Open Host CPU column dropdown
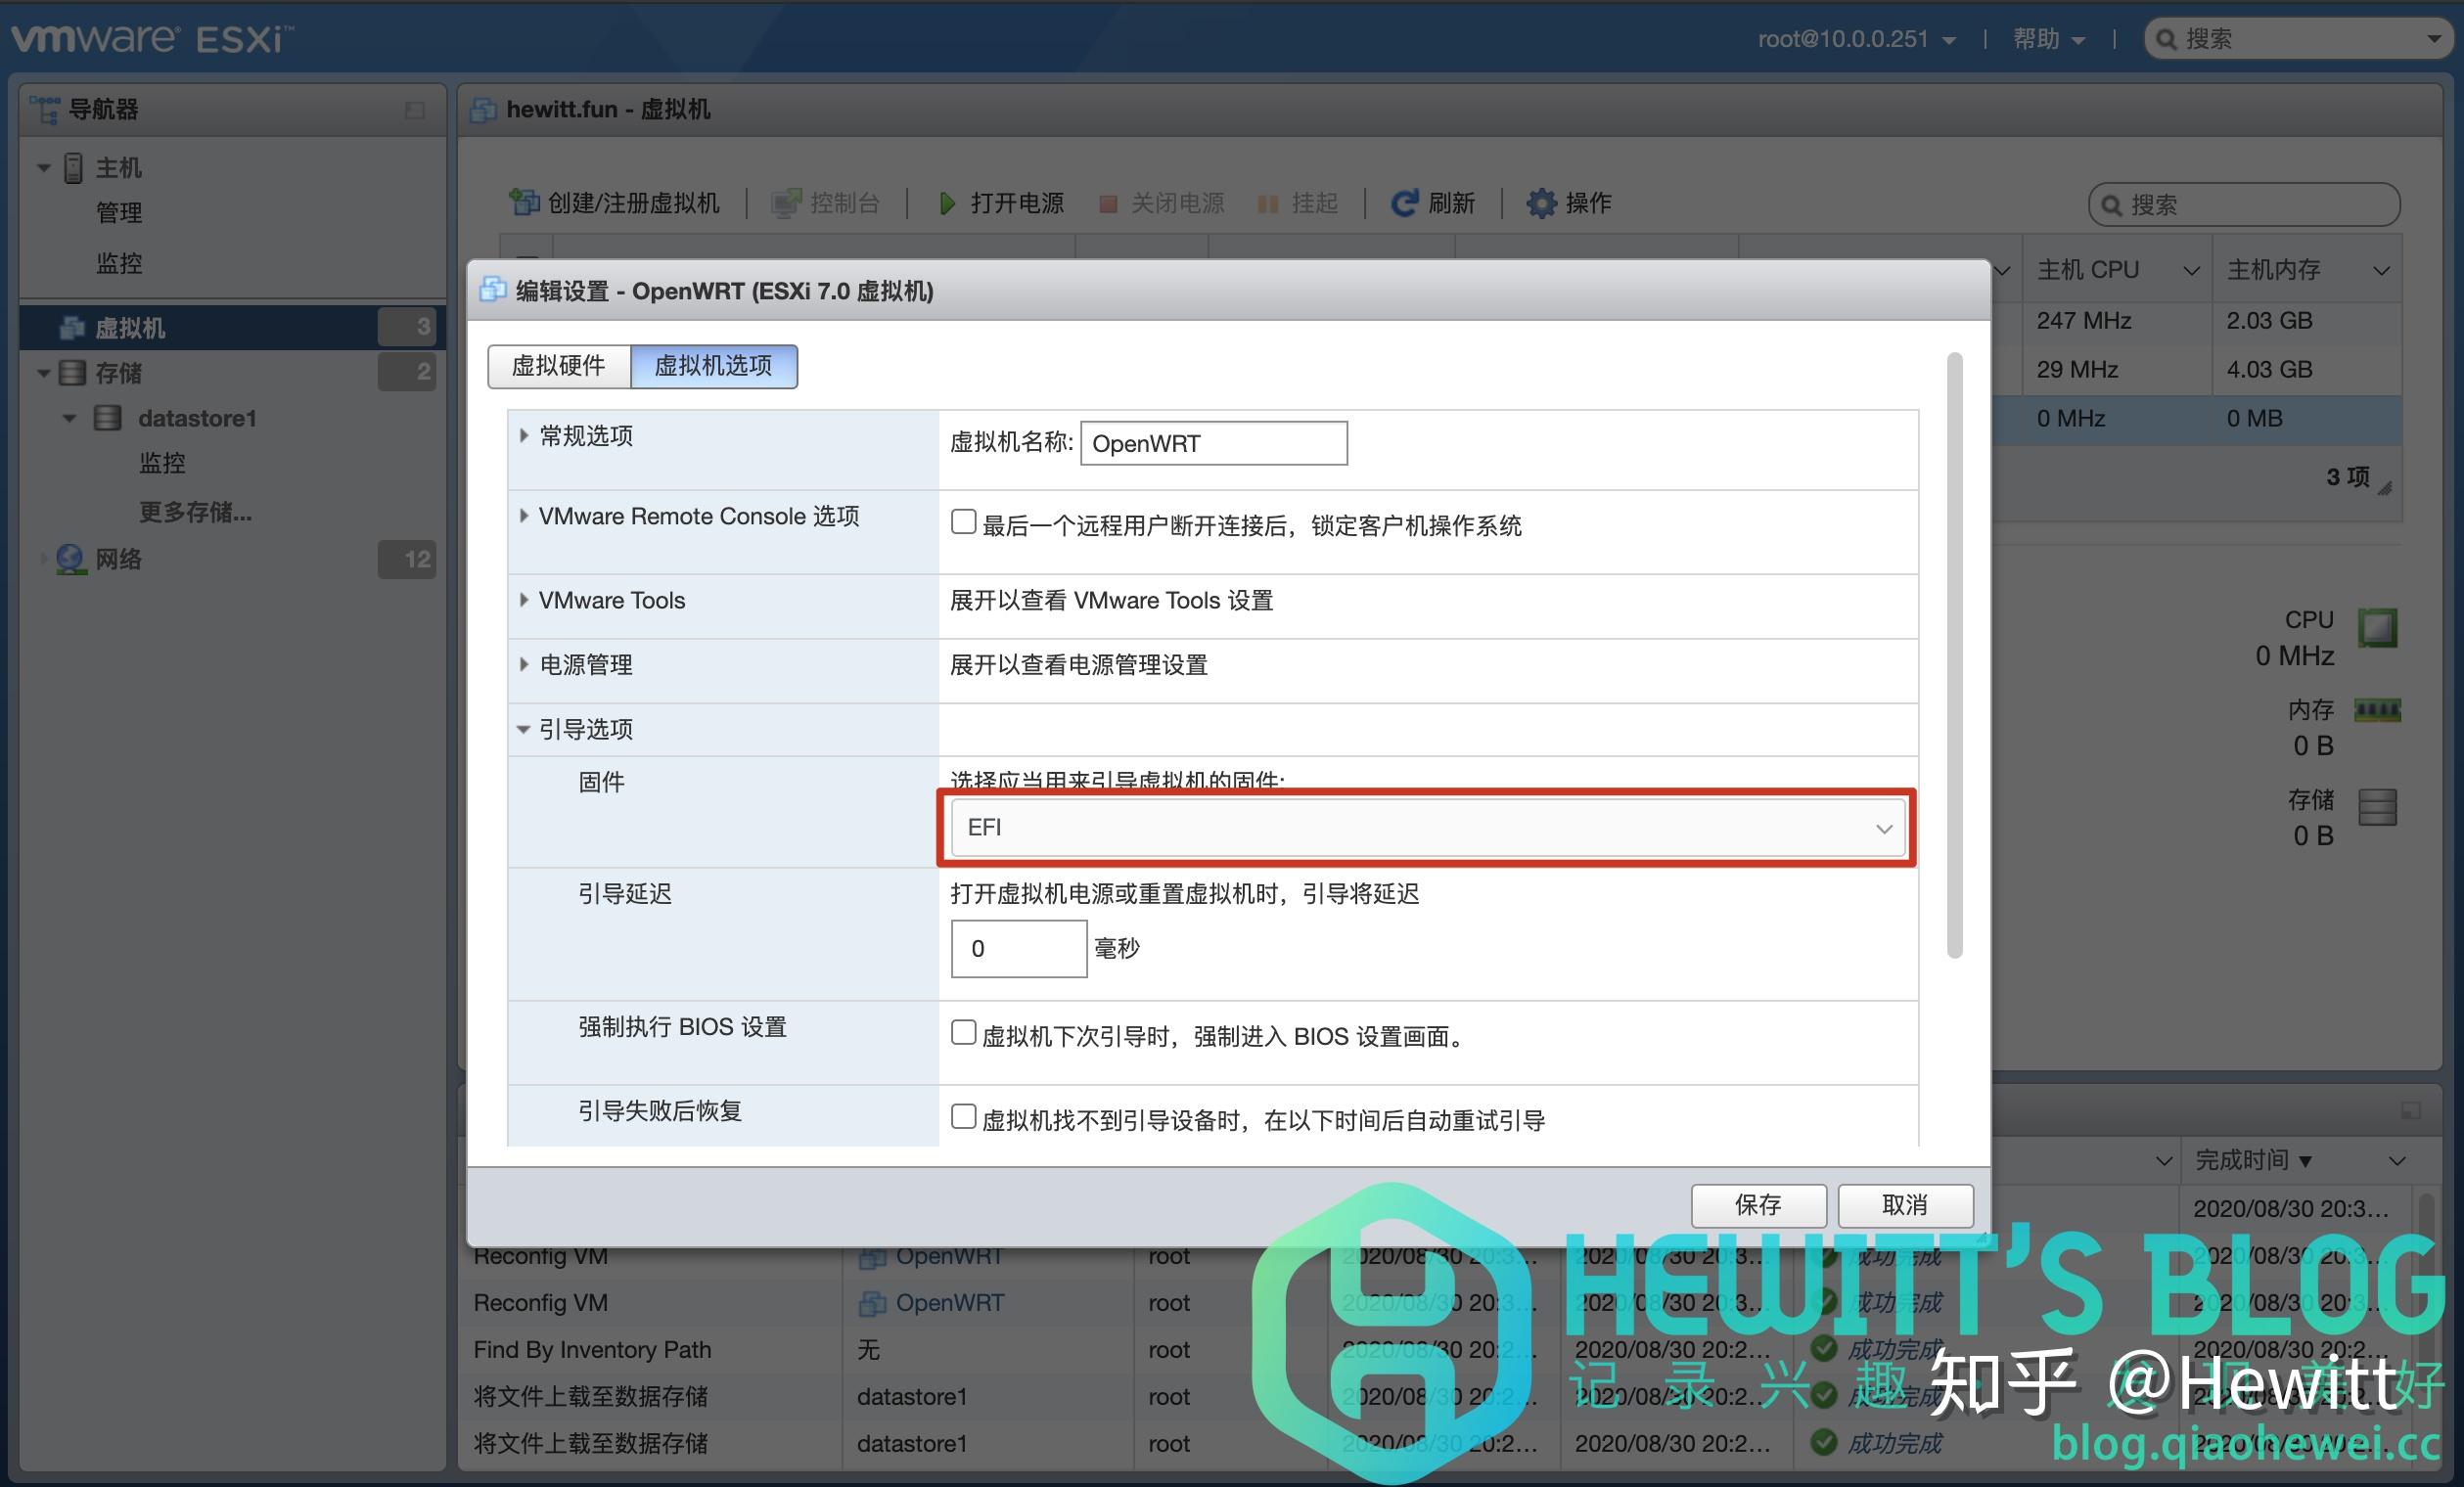 (x=2191, y=271)
